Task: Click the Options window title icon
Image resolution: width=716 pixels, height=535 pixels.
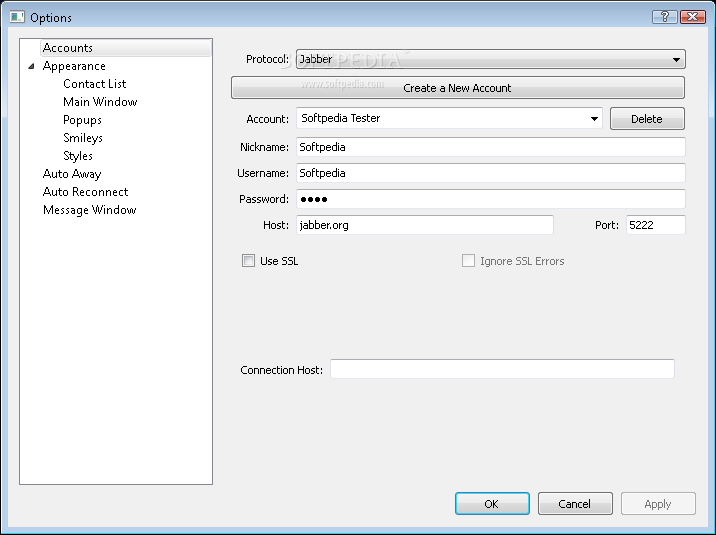Action: (x=17, y=17)
